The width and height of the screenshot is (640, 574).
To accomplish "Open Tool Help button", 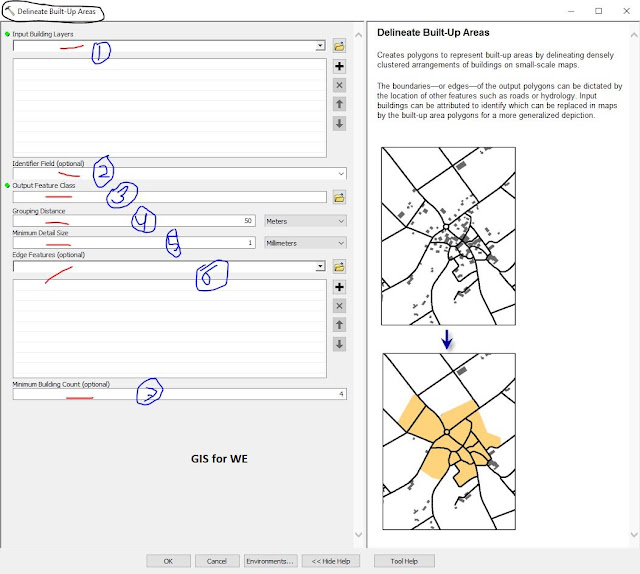I will coord(404,561).
